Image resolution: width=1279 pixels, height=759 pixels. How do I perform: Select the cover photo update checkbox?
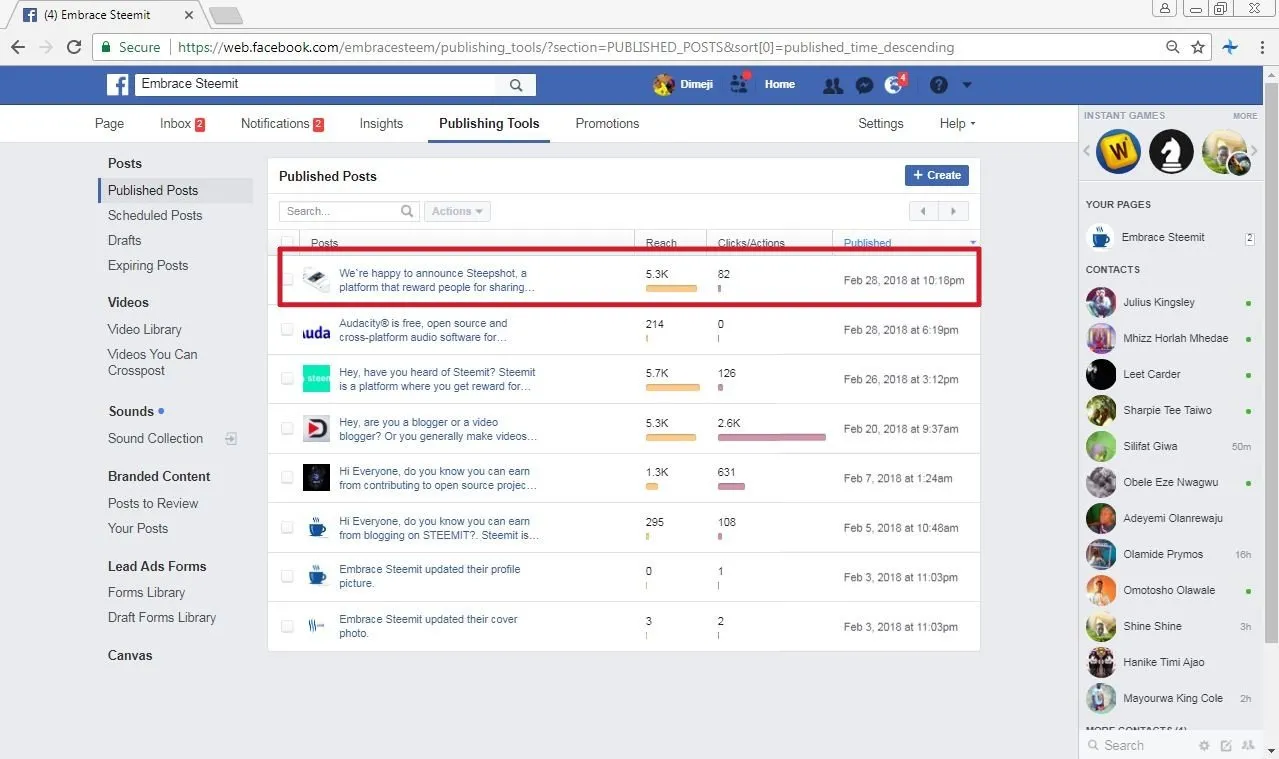(287, 626)
